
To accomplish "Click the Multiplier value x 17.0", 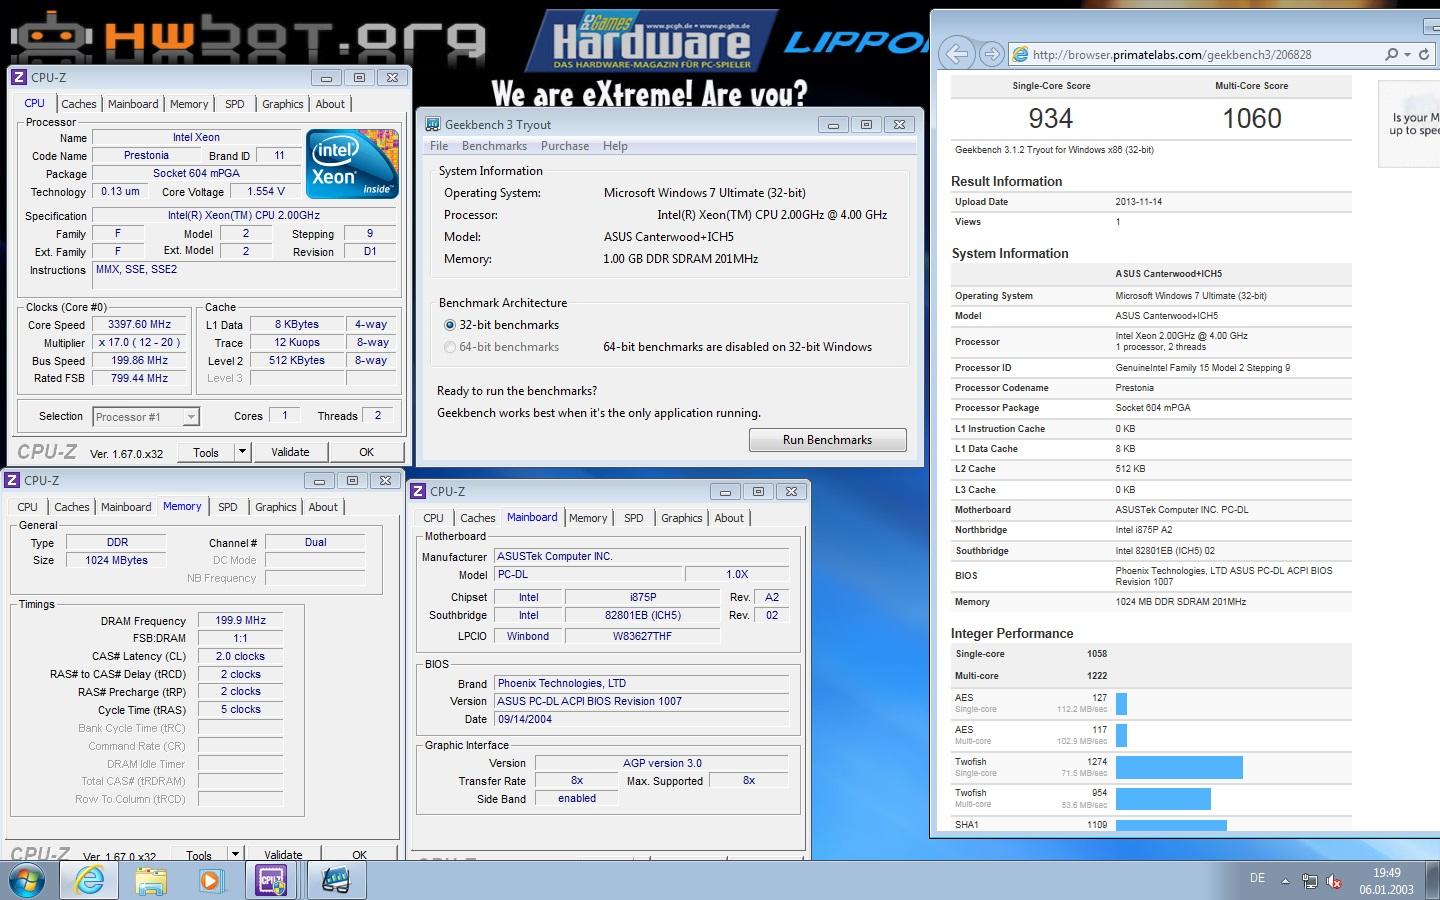I will pos(140,343).
